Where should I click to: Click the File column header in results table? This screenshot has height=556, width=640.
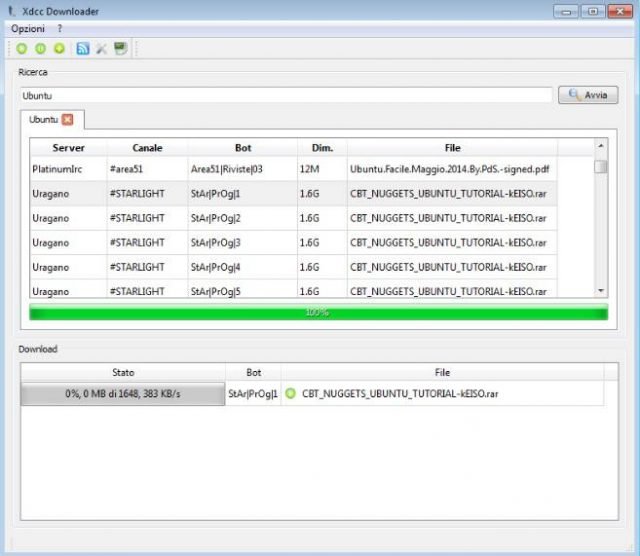(452, 148)
